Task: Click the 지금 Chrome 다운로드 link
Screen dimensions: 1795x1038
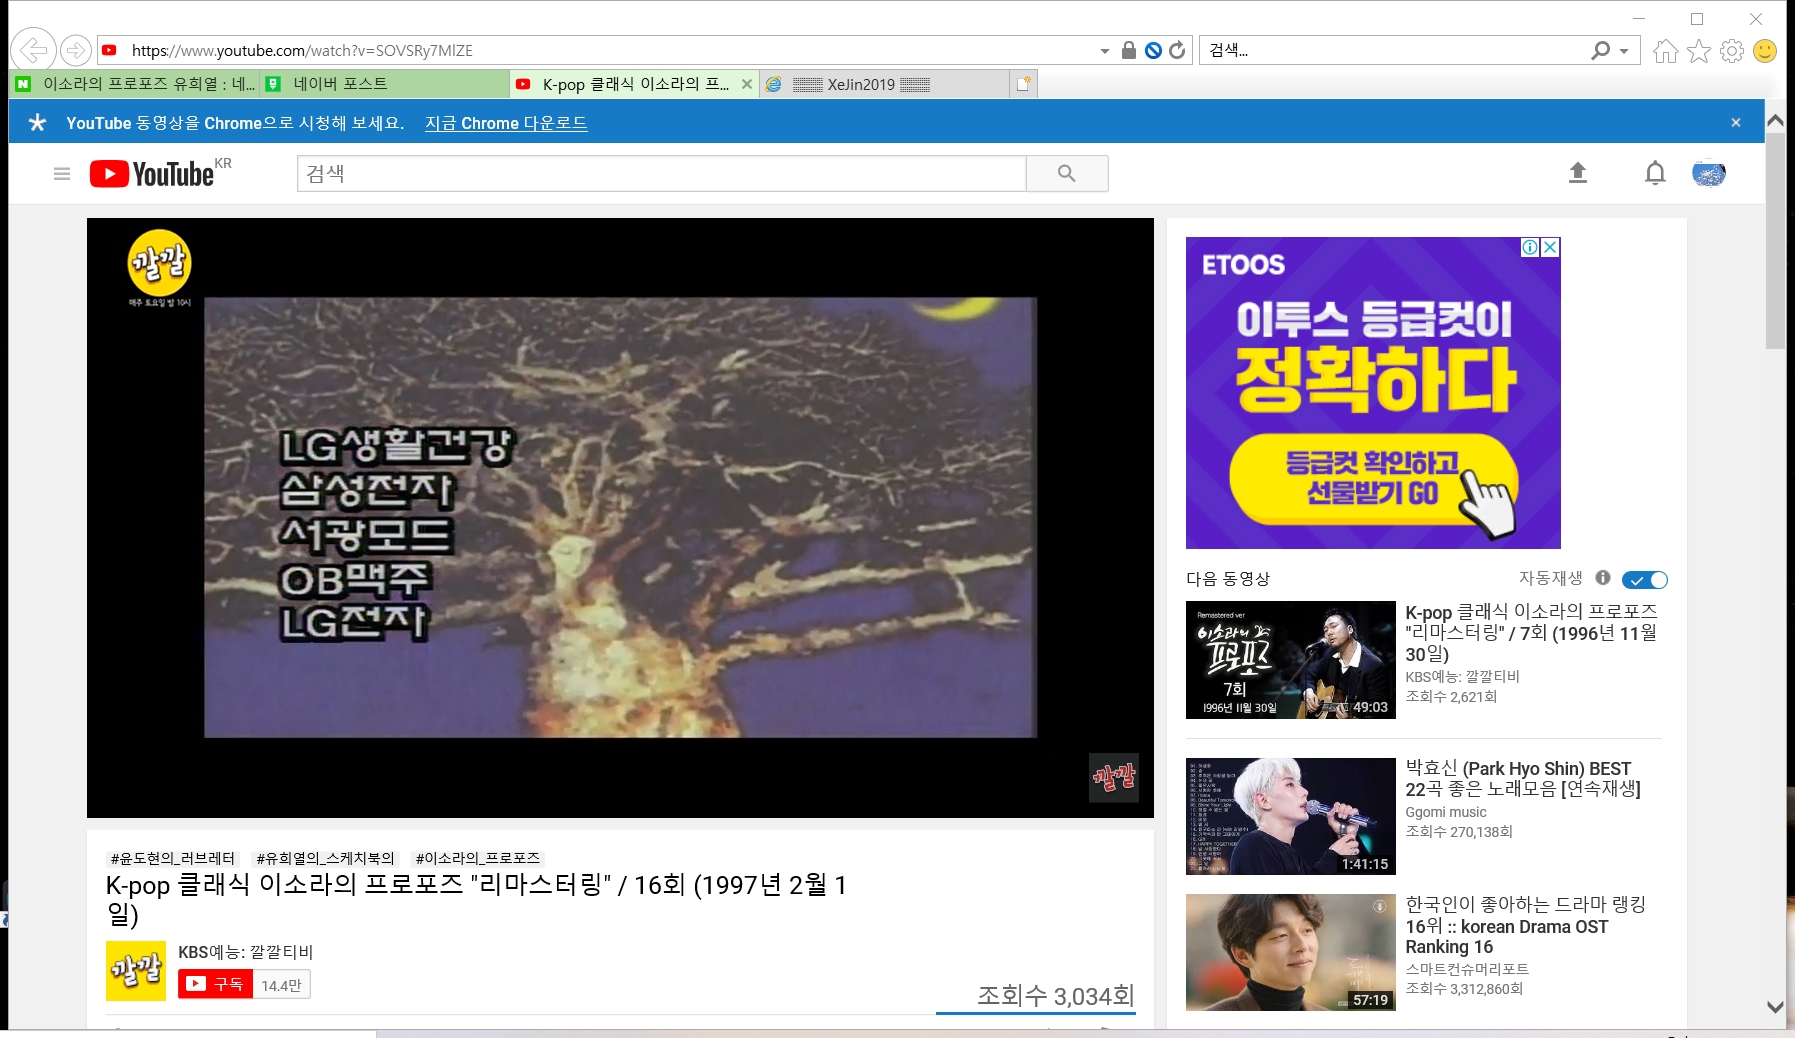Action: click(x=506, y=123)
